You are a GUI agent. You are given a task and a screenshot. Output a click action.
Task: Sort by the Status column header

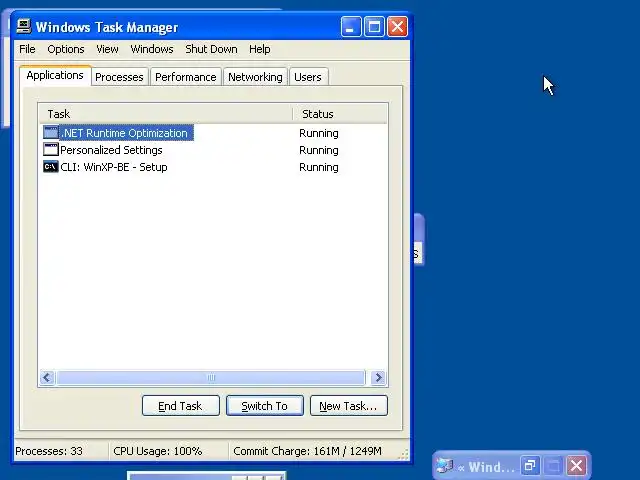340,114
